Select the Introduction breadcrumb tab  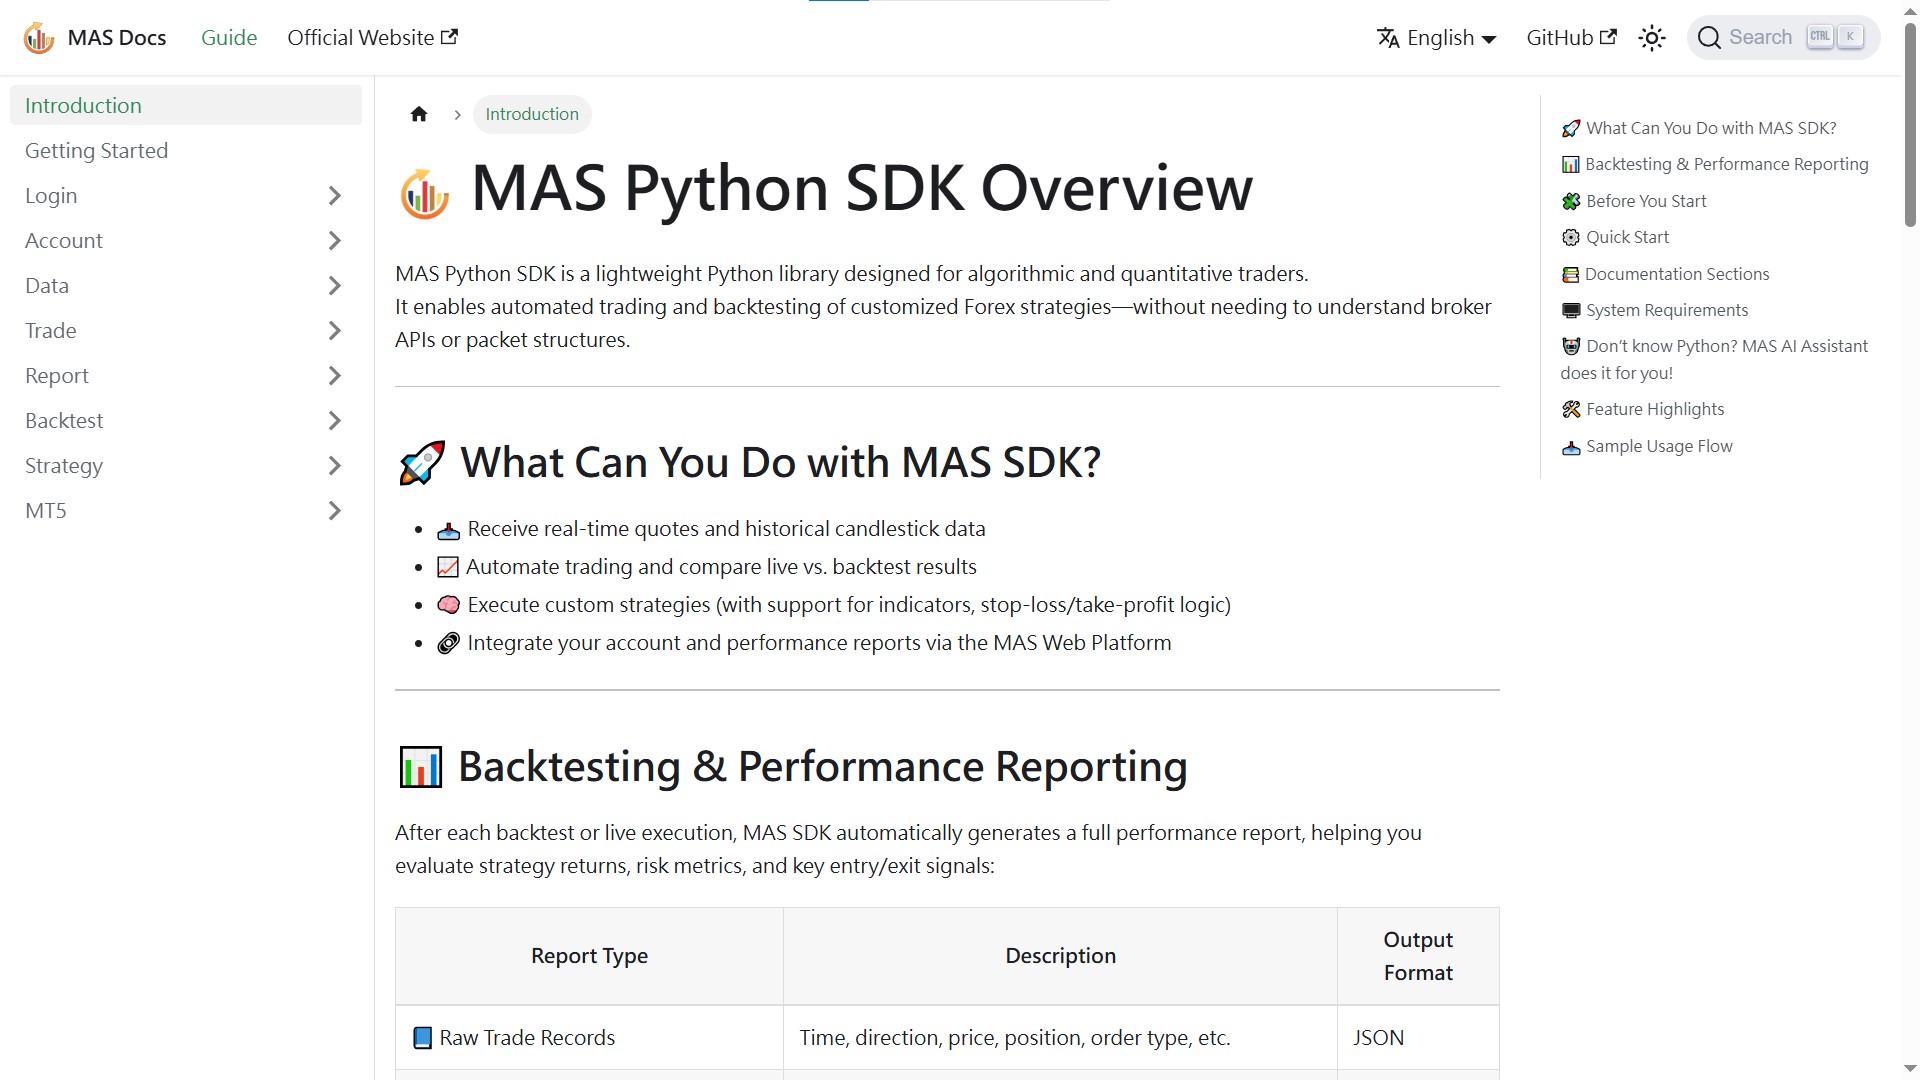531,114
